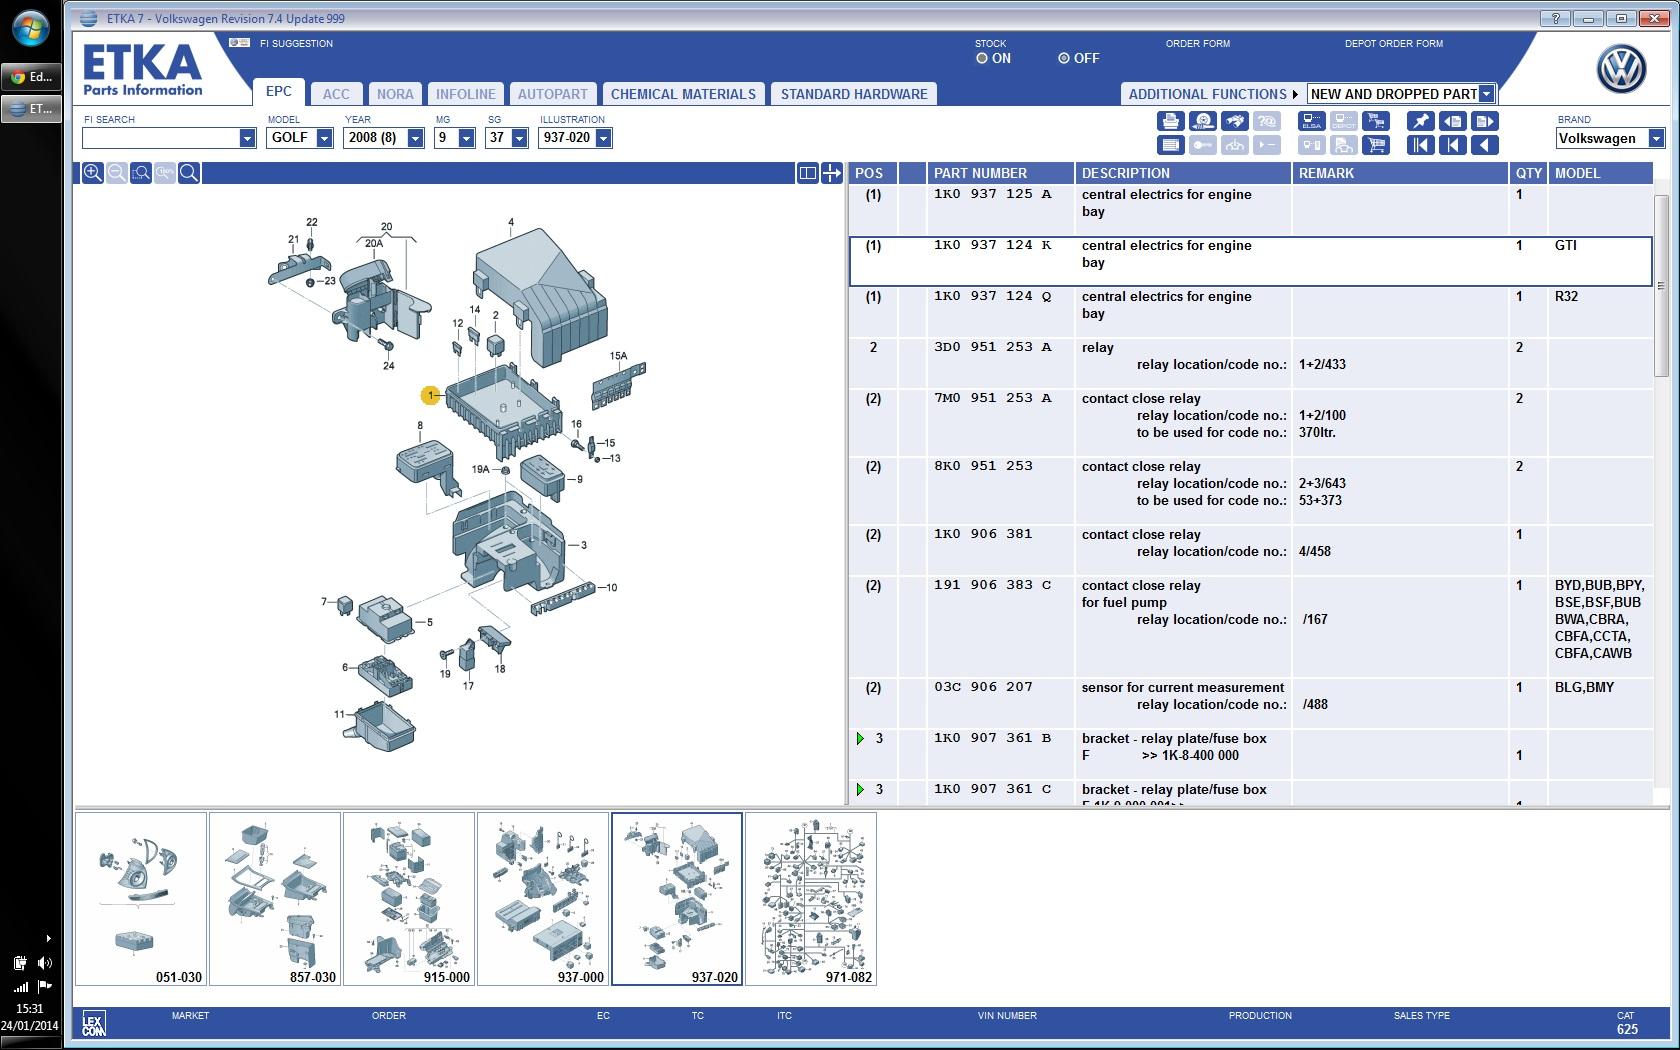Switch to Chrome taskbar item
This screenshot has height=1050, width=1680.
30,76
